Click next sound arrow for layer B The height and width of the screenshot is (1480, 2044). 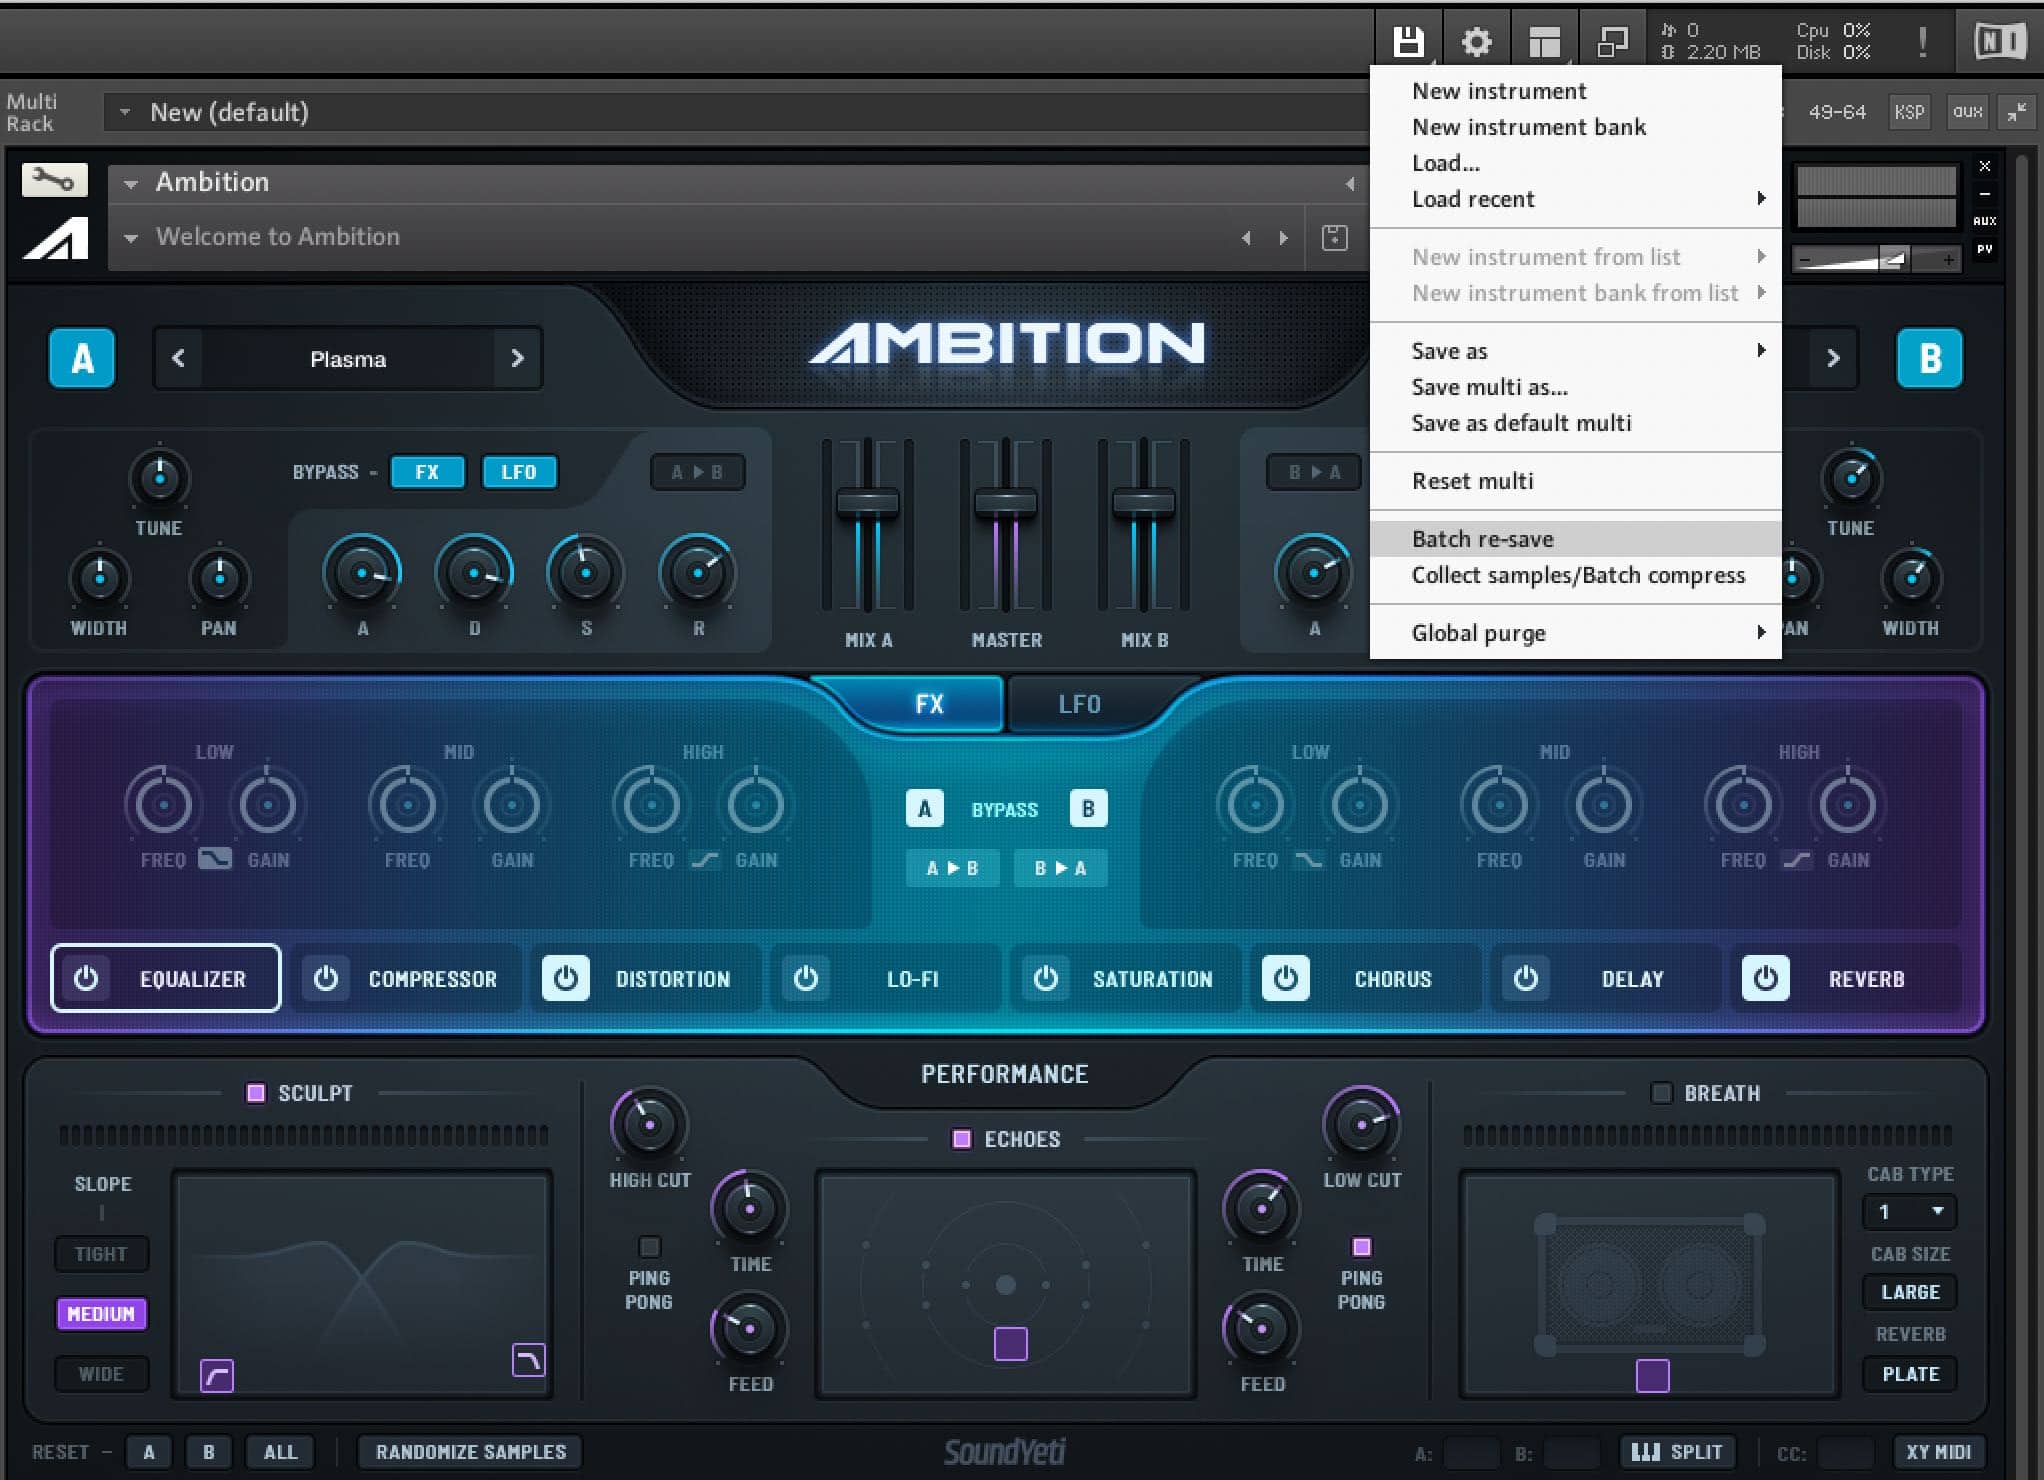coord(1832,358)
